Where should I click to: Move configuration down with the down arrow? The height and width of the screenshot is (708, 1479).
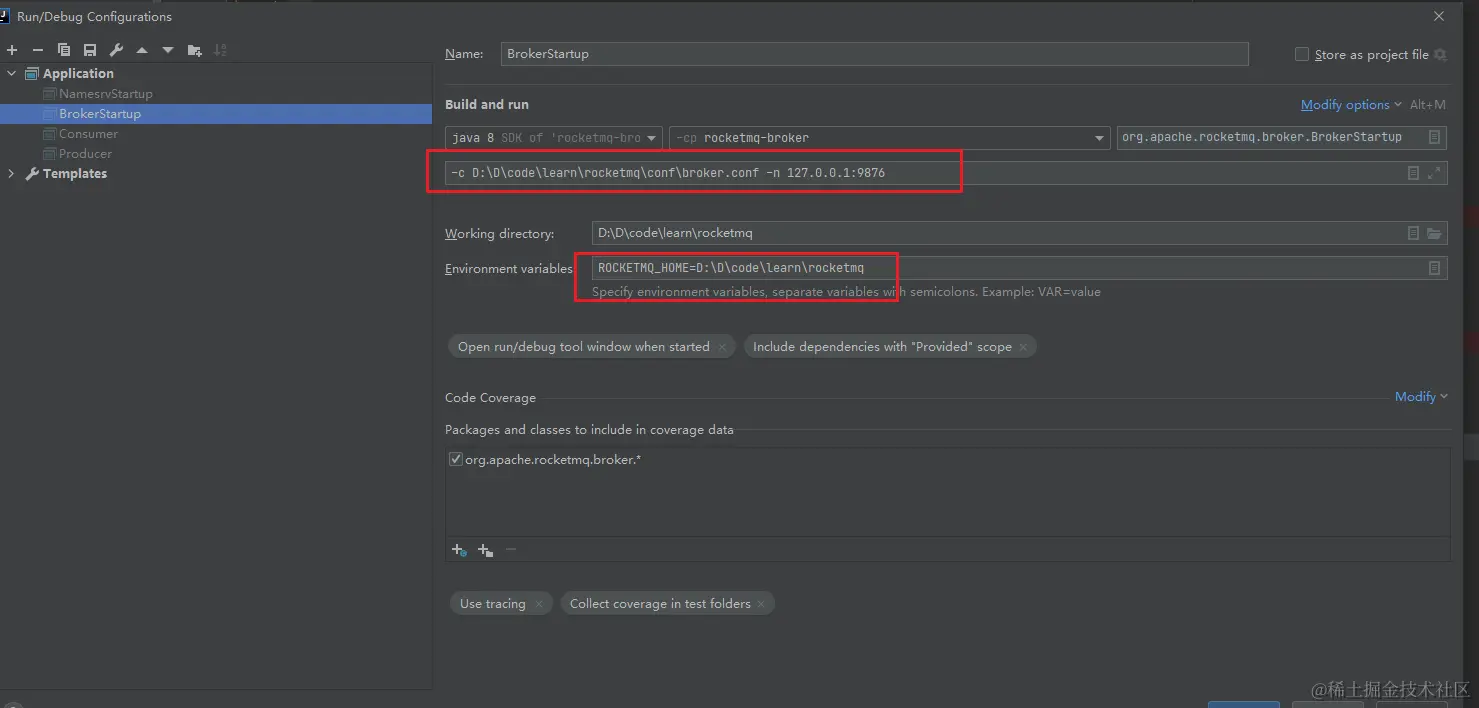[x=168, y=50]
